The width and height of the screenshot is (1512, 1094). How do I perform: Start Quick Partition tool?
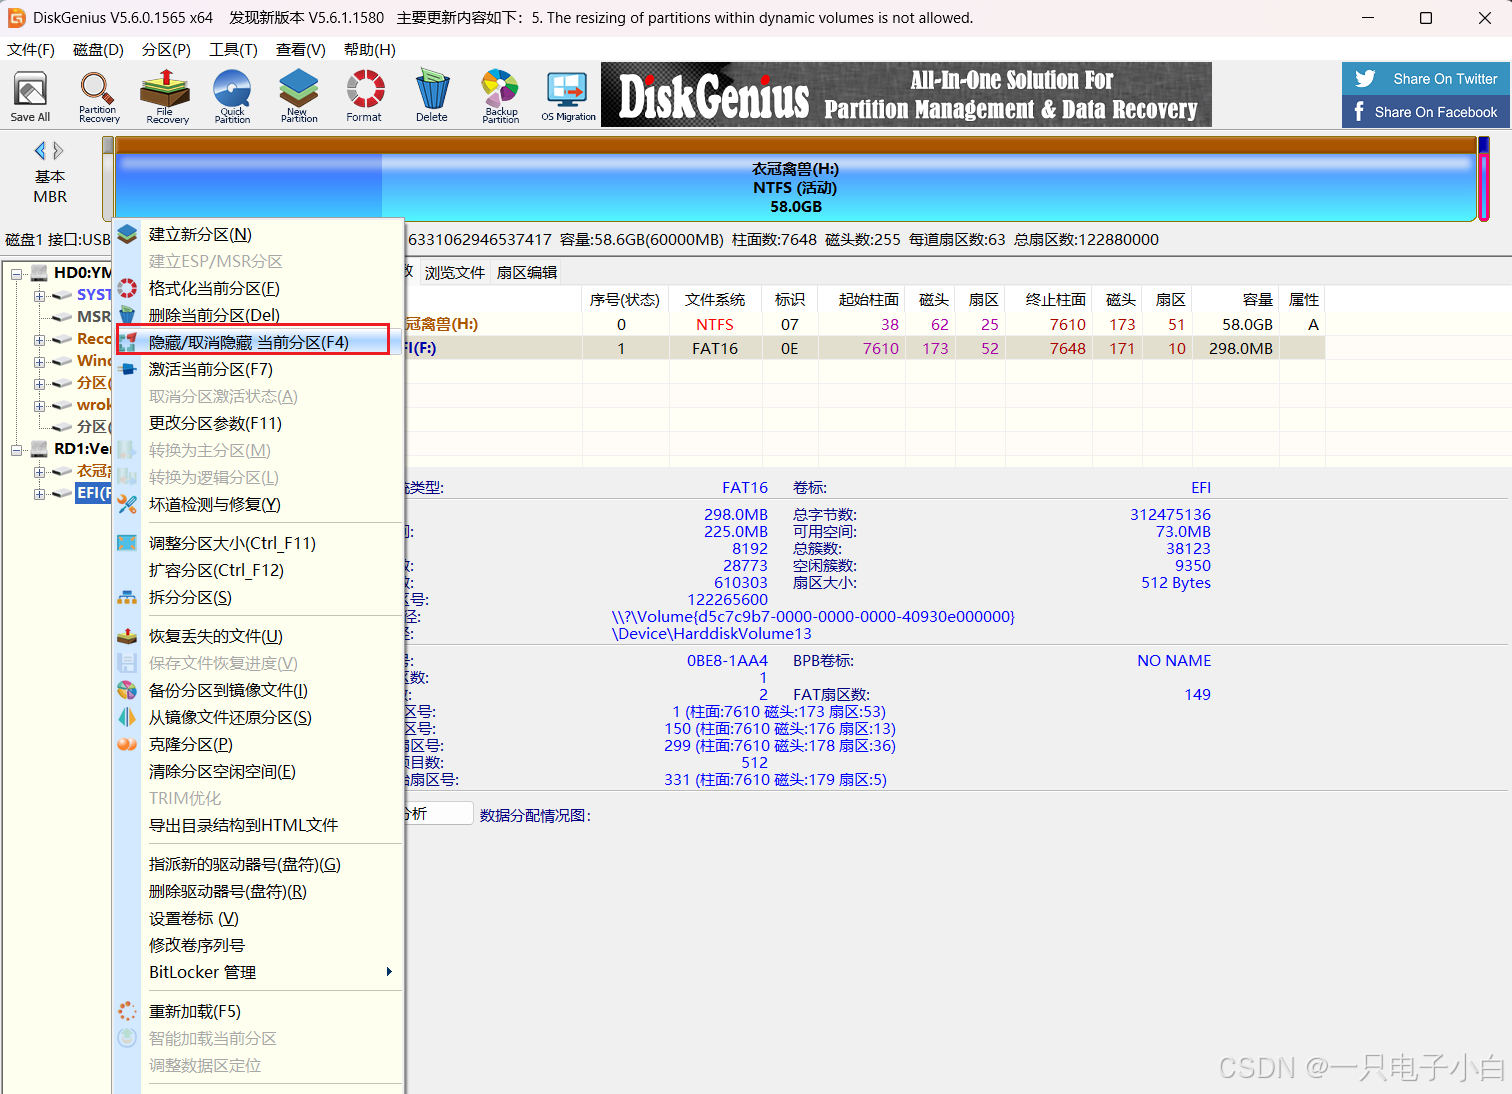point(232,97)
